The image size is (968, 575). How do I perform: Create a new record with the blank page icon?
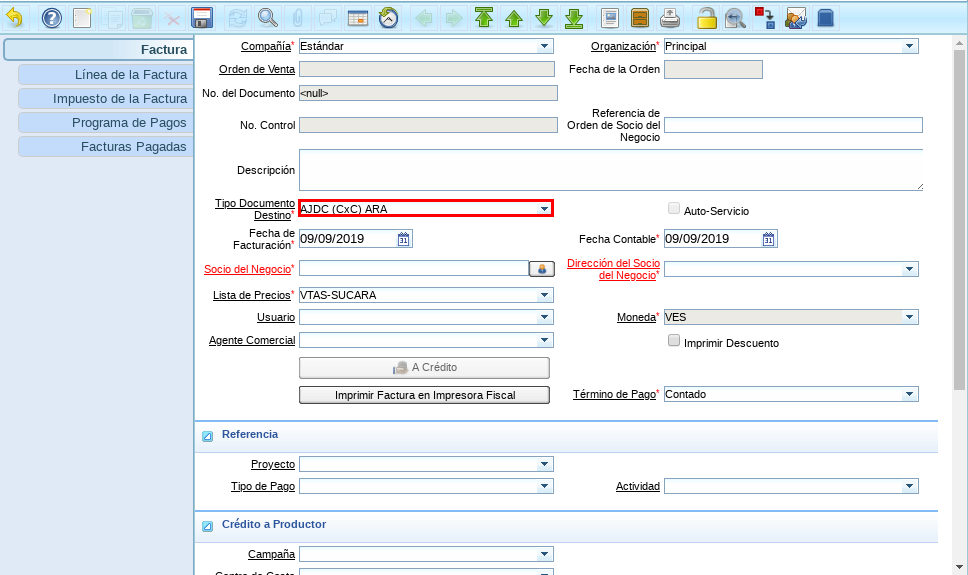point(82,18)
